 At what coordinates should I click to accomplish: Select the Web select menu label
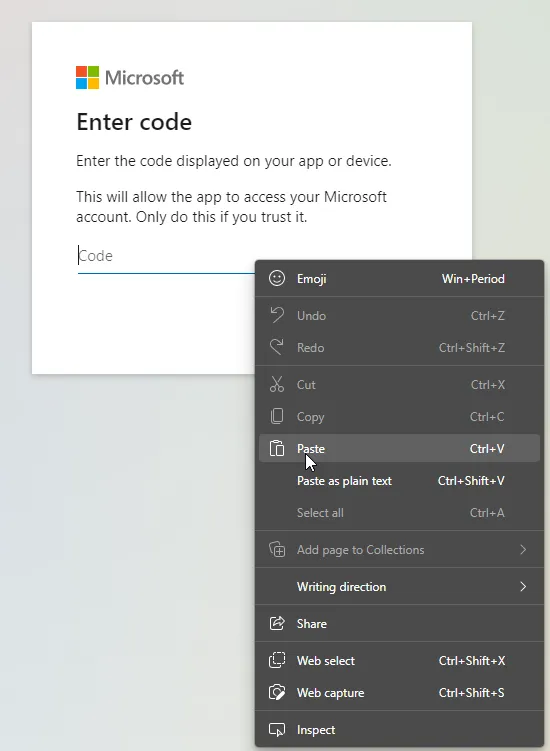[326, 660]
